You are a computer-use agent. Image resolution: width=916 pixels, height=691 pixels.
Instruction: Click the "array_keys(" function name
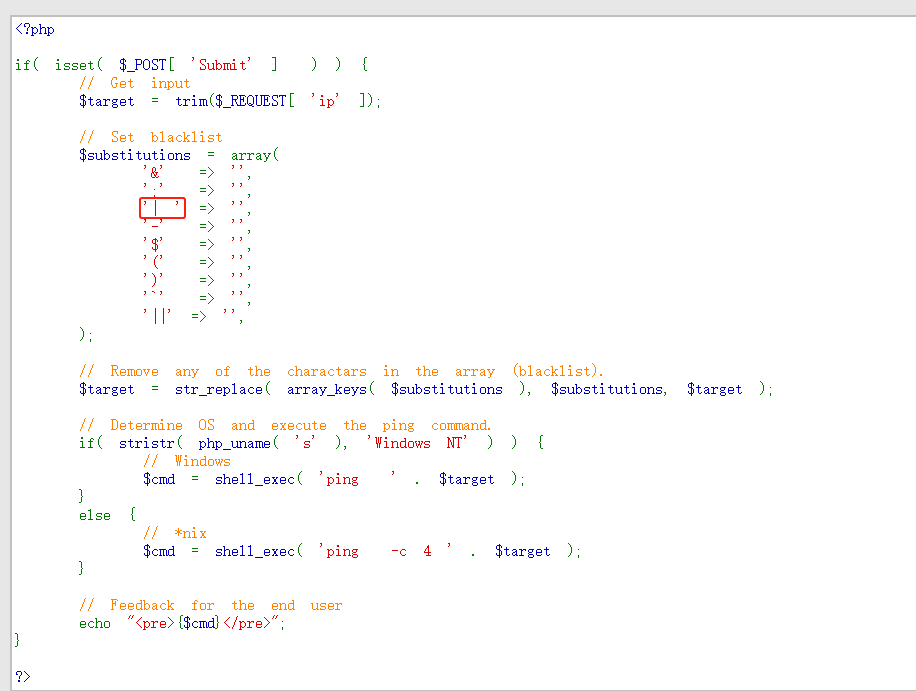coord(331,390)
